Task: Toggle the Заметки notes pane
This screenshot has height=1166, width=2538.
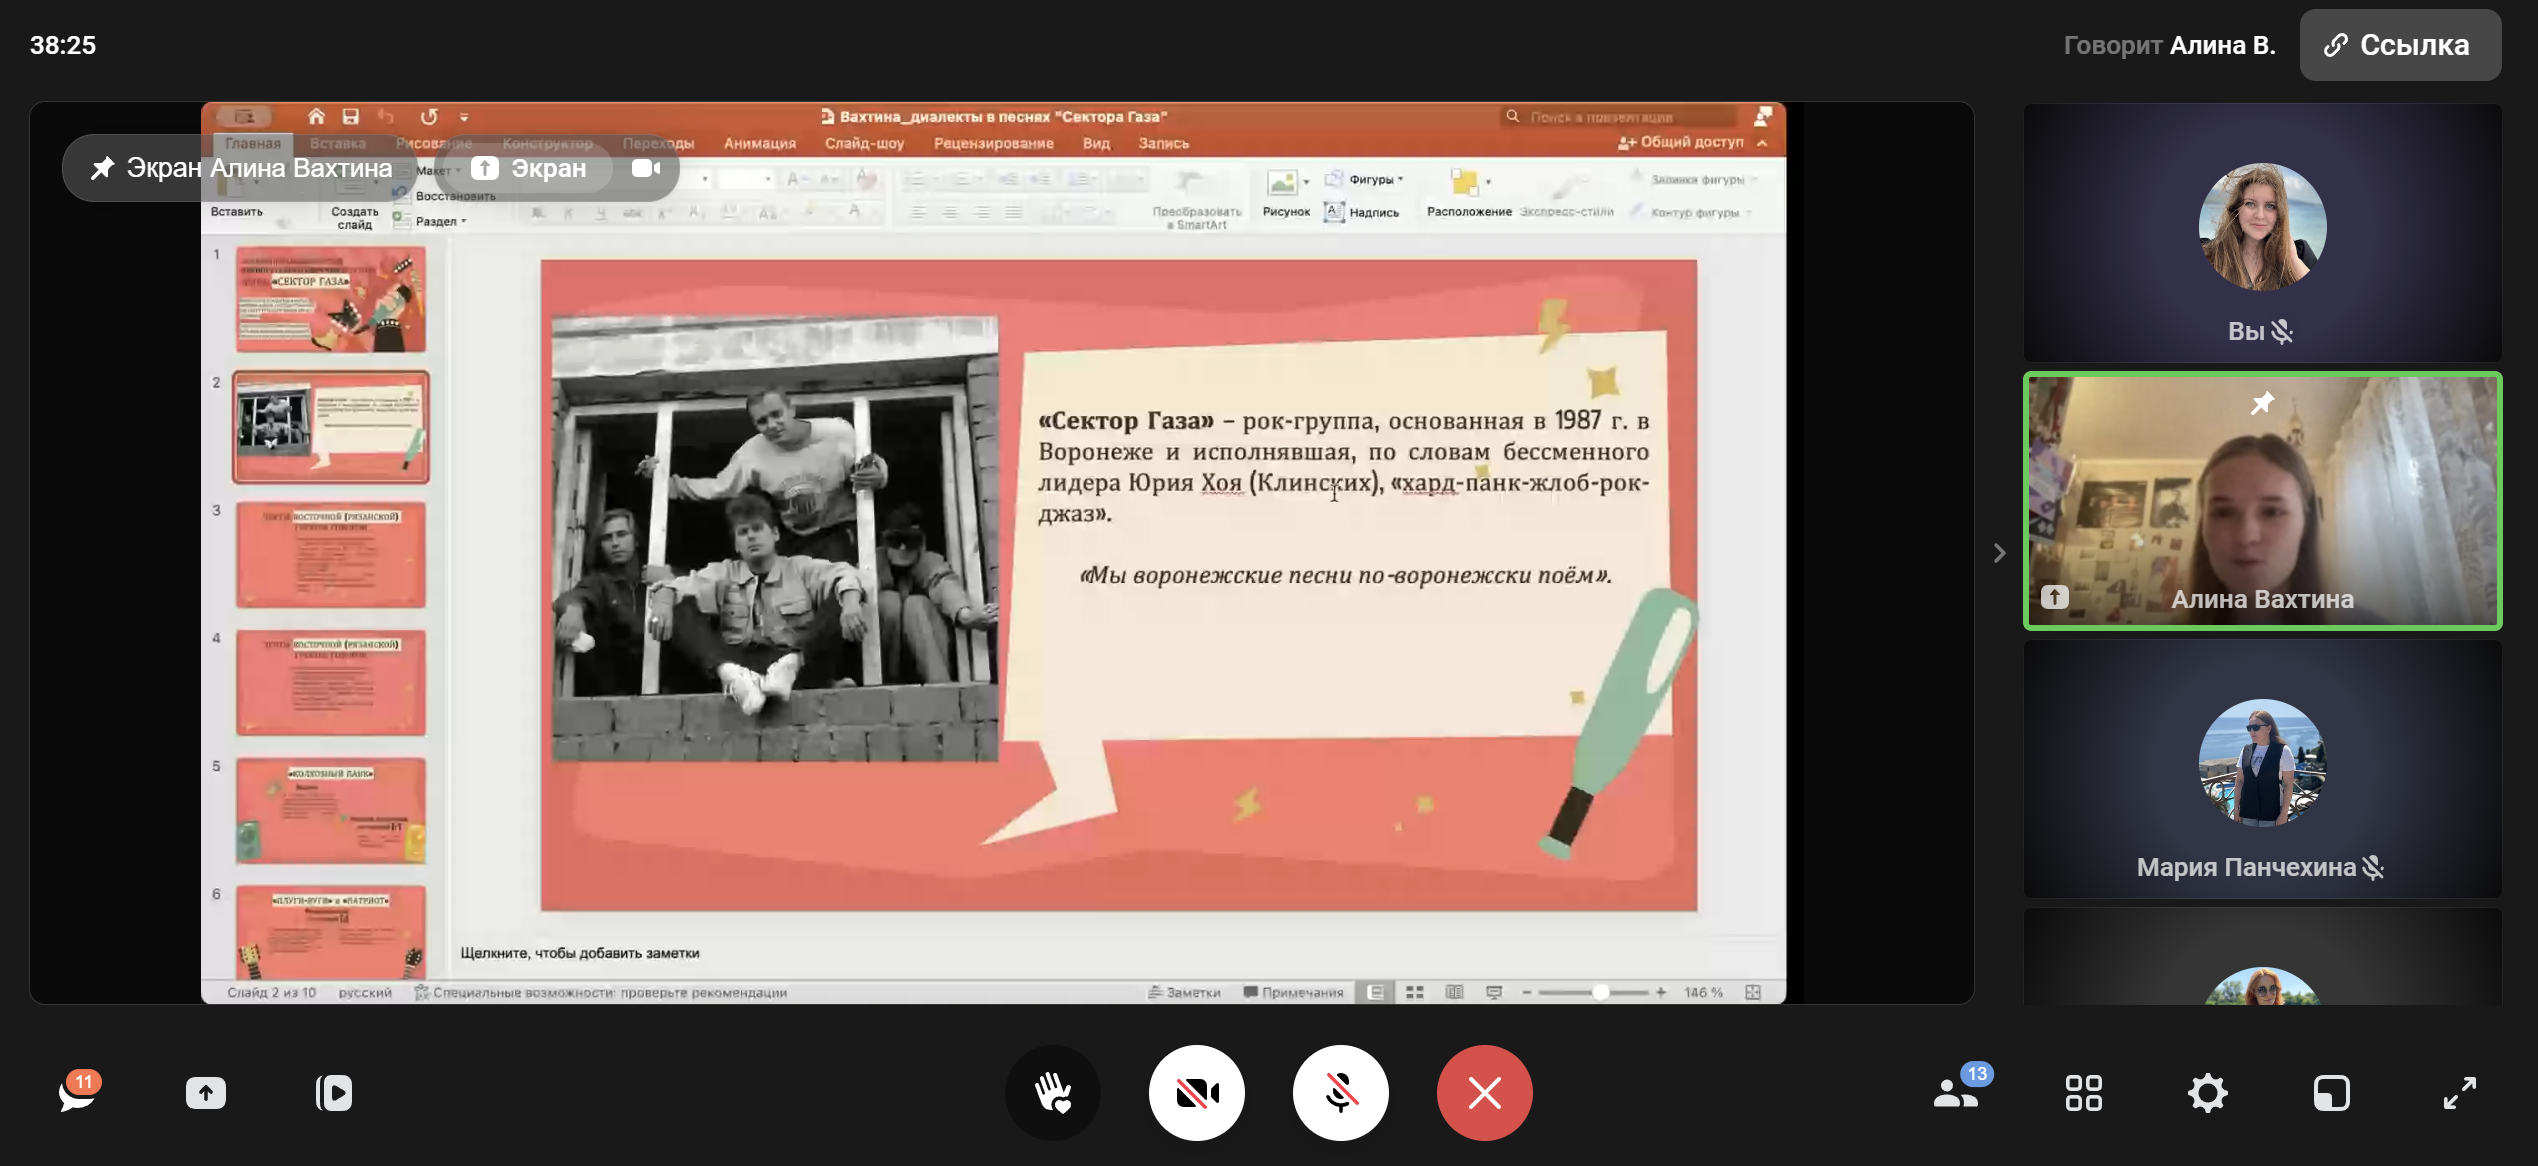Action: (1185, 992)
